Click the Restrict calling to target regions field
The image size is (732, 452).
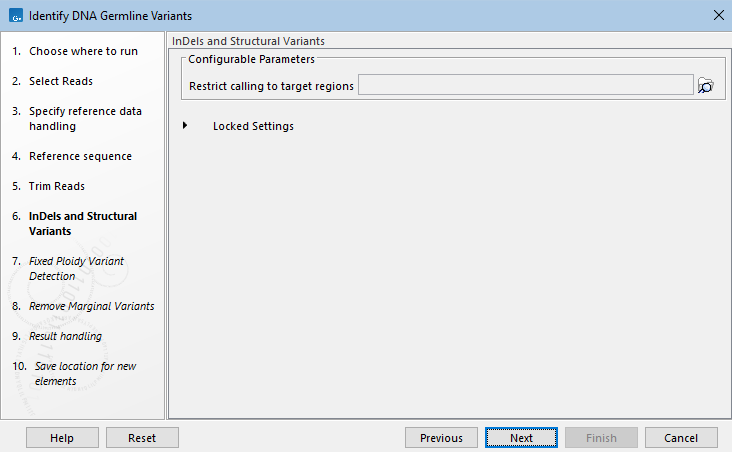525,86
